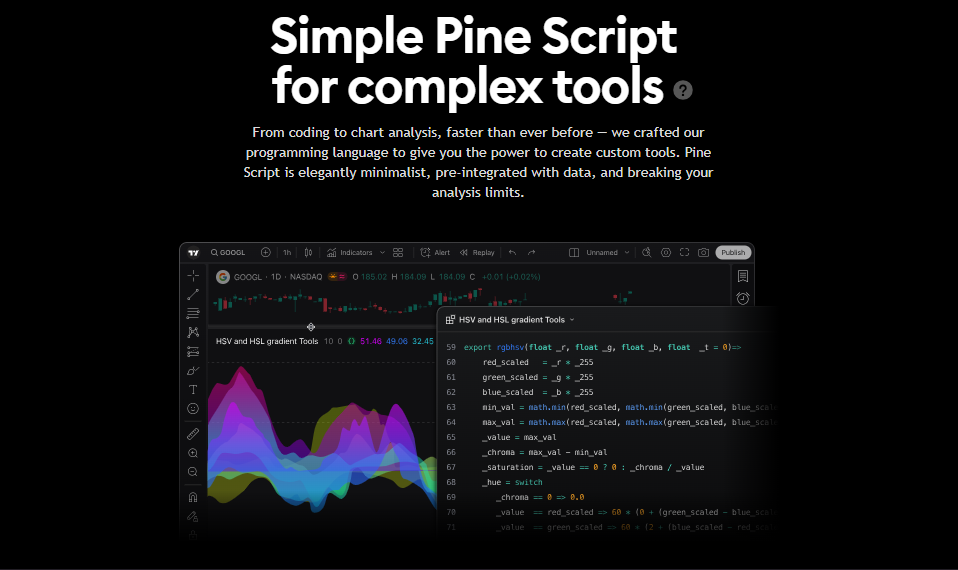Open the help question mark beside heading
The image size is (958, 570).
(682, 90)
